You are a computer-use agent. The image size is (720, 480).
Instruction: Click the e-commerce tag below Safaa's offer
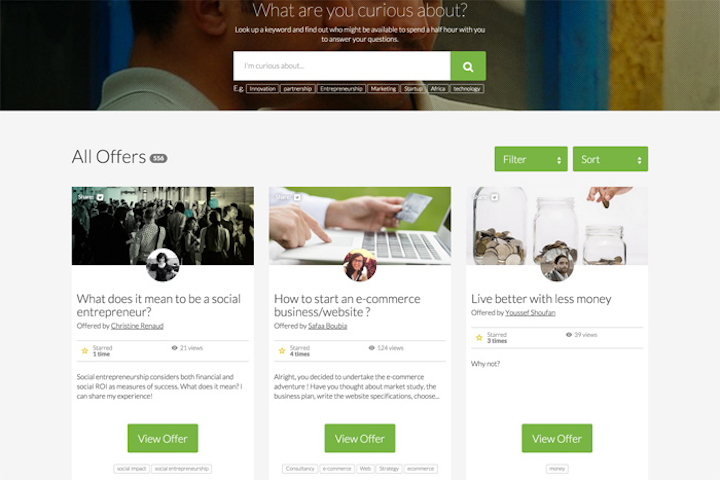pyautogui.click(x=337, y=469)
